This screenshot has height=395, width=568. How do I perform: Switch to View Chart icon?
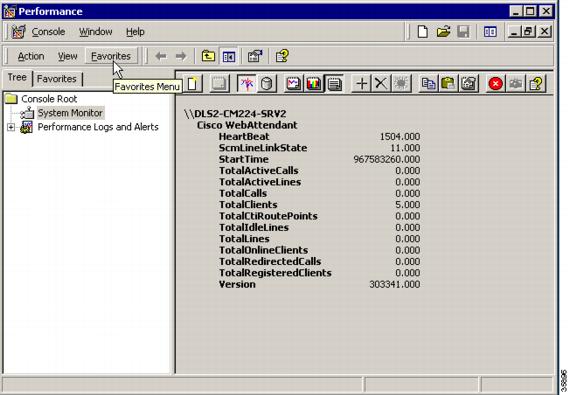(x=293, y=84)
